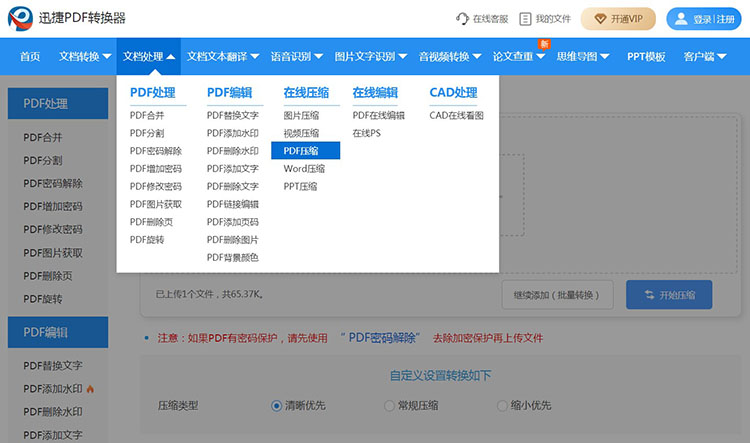Click the 在线客服 headset icon
Screen dimensions: 750x443
462,19
